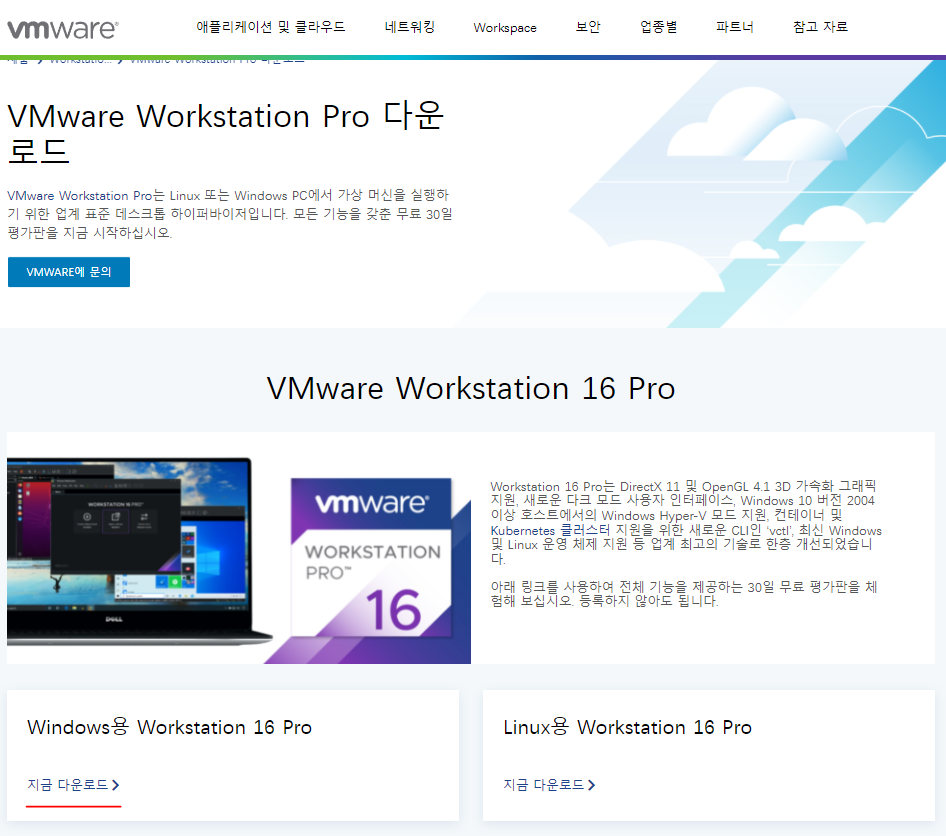The image size is (946, 836).
Task: Click the VMware Workstation Pro 다운로드 heading
Action: (x=226, y=133)
